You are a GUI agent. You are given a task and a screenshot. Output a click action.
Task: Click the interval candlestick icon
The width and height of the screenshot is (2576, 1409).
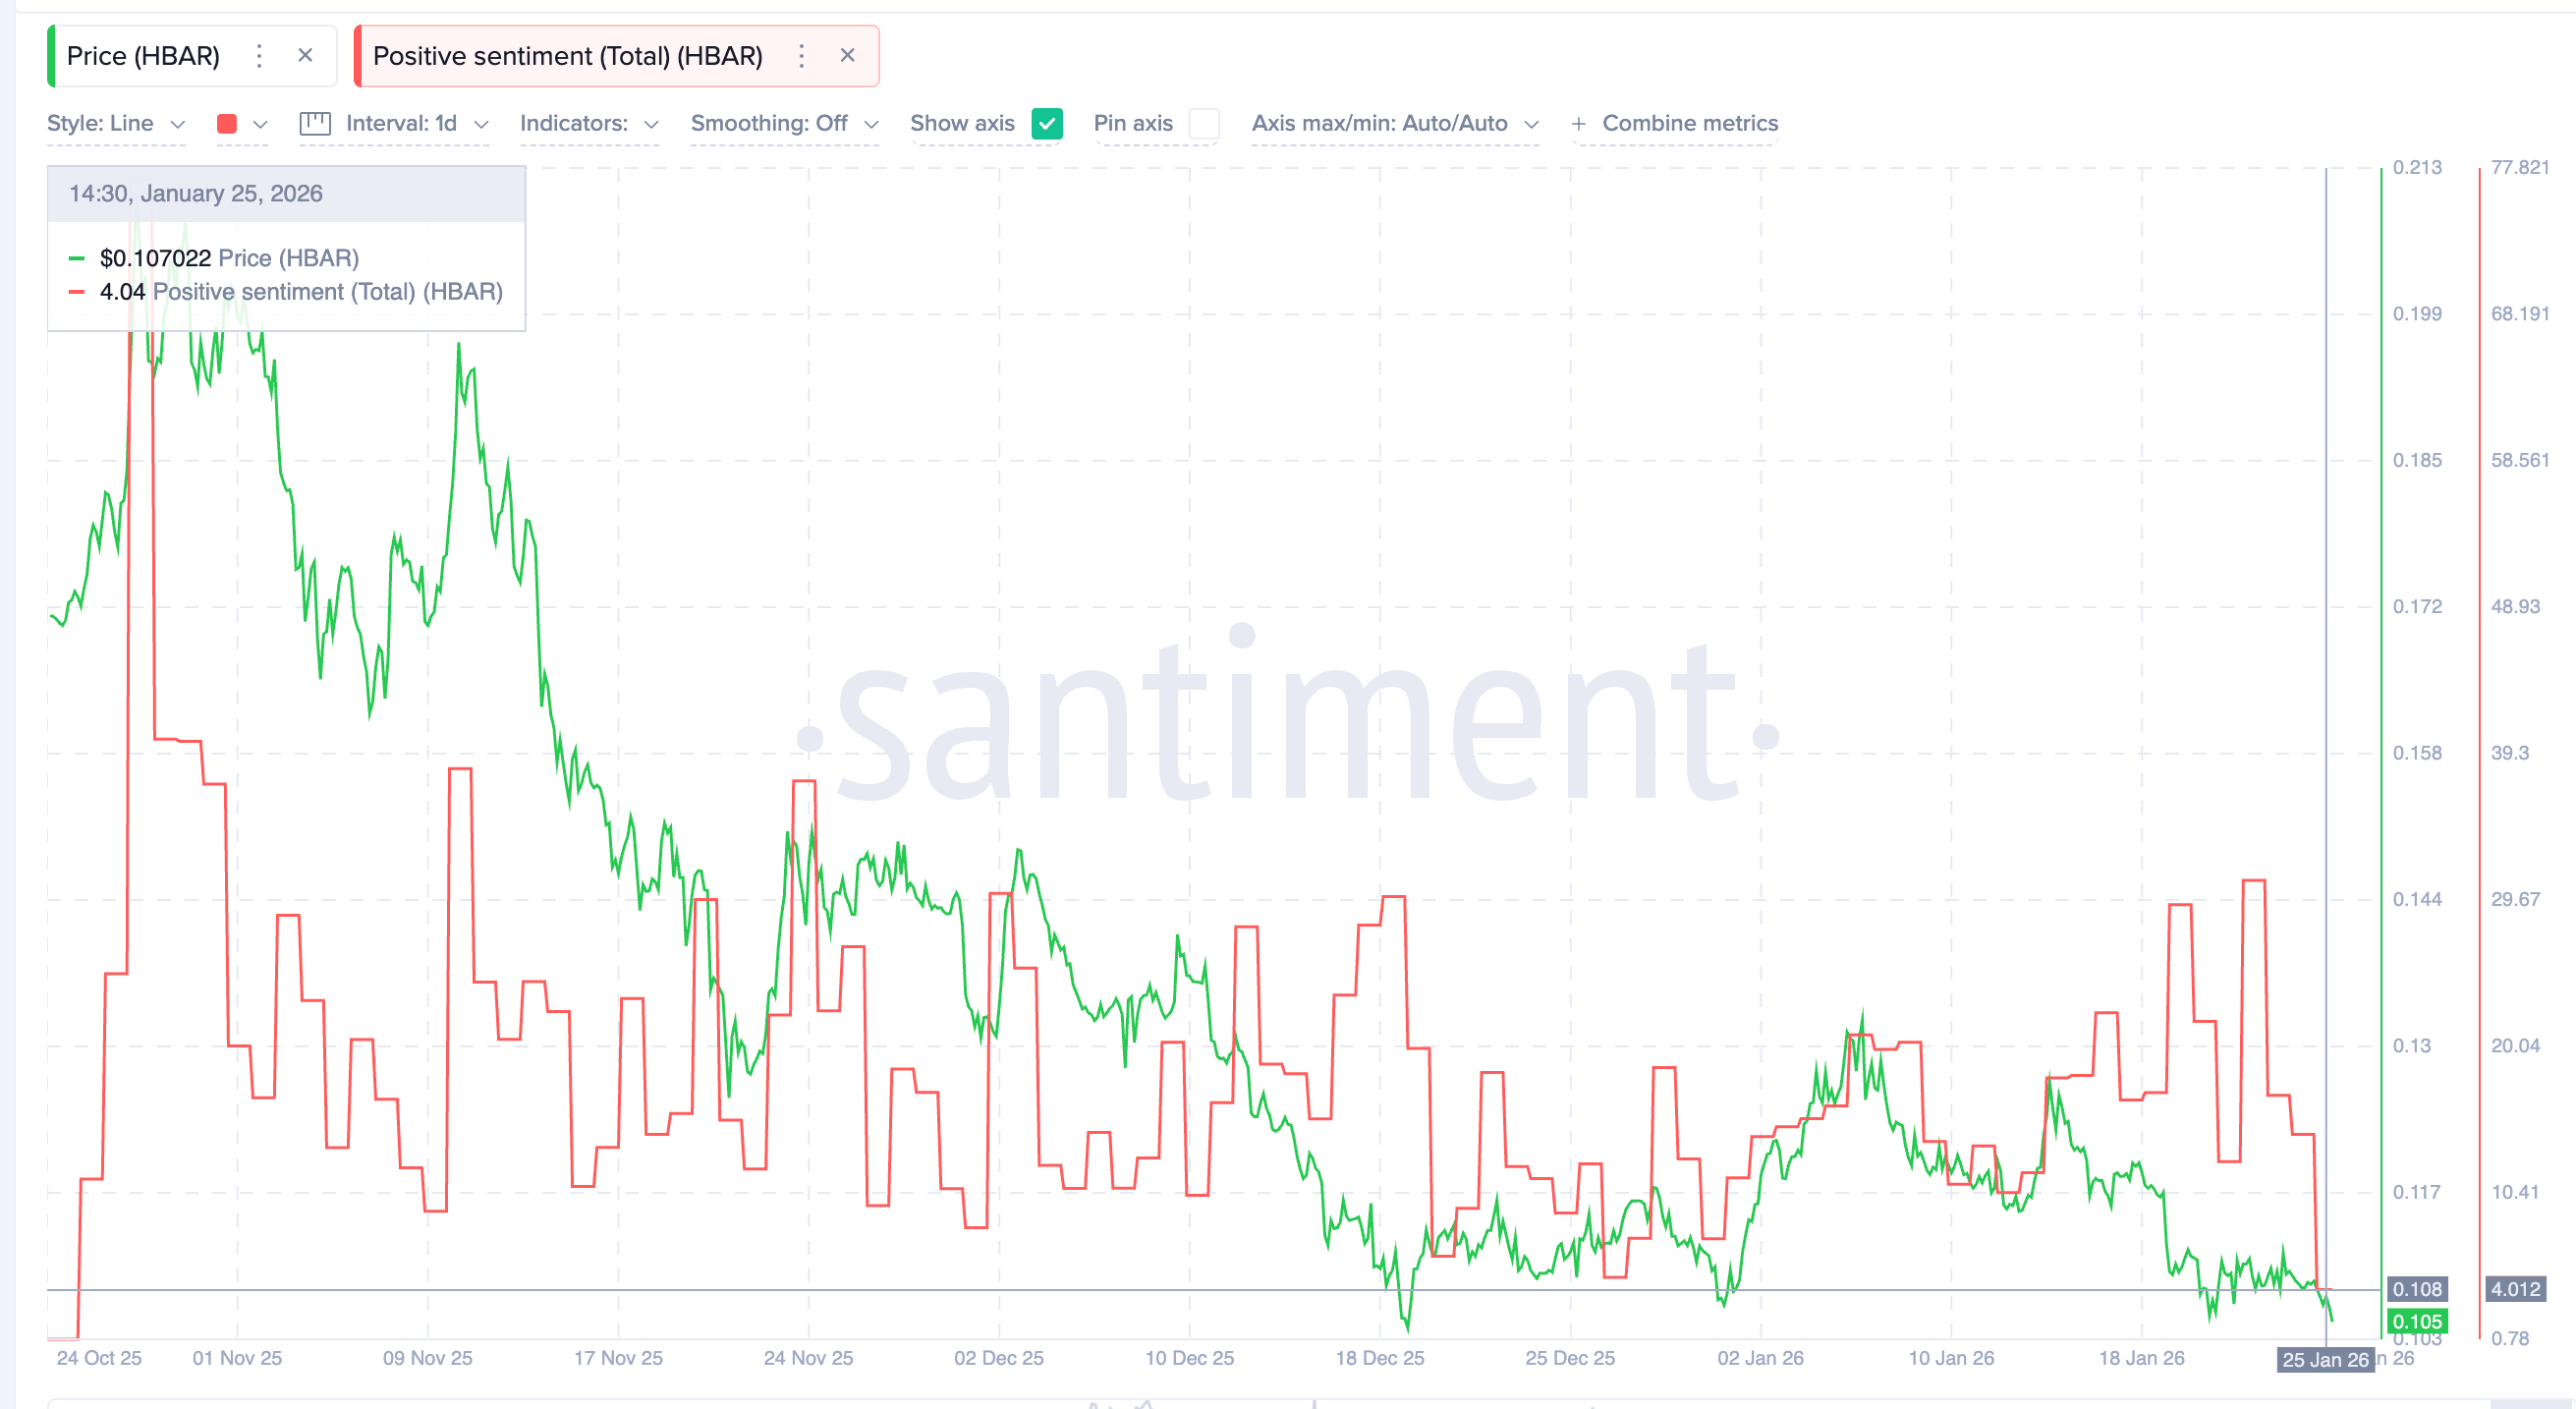click(x=315, y=124)
